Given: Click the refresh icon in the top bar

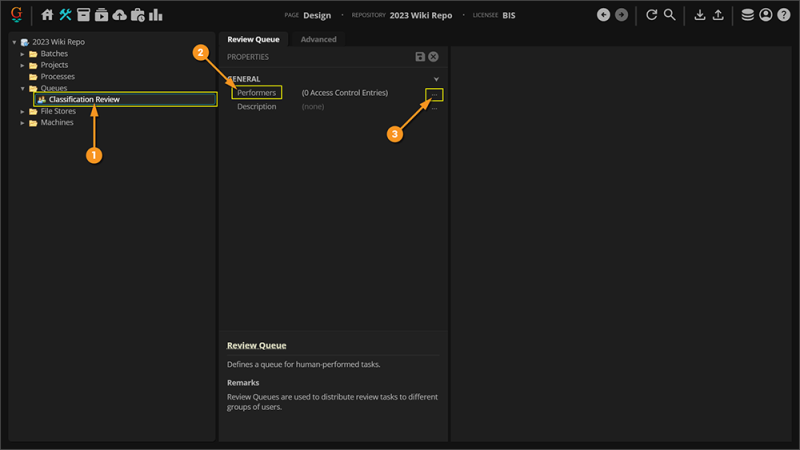Looking at the screenshot, I should click(652, 15).
